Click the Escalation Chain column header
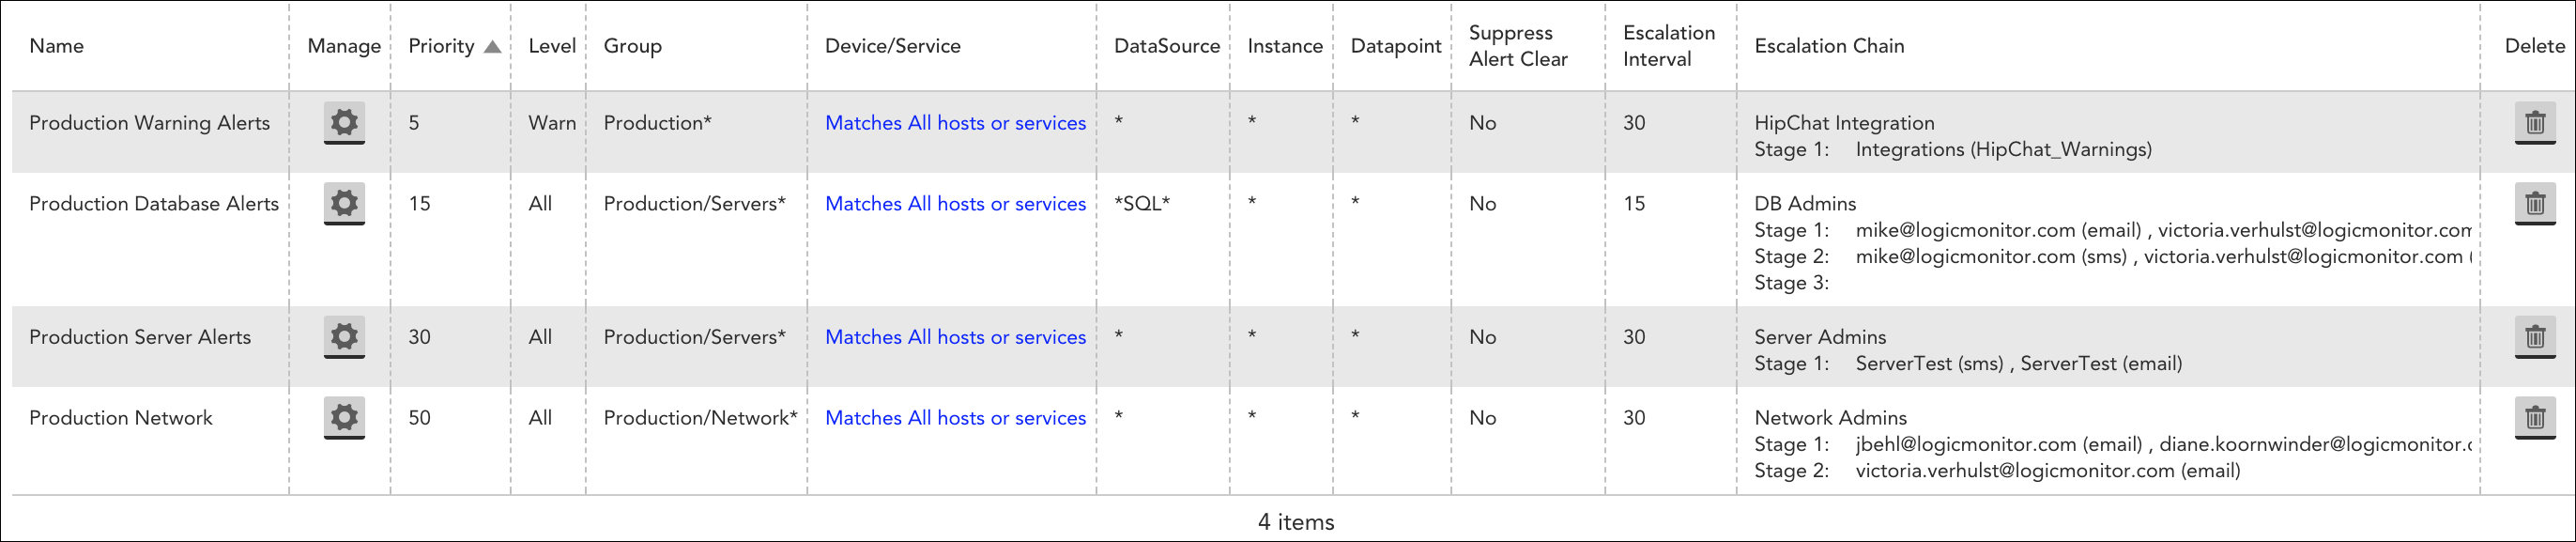 (1829, 46)
